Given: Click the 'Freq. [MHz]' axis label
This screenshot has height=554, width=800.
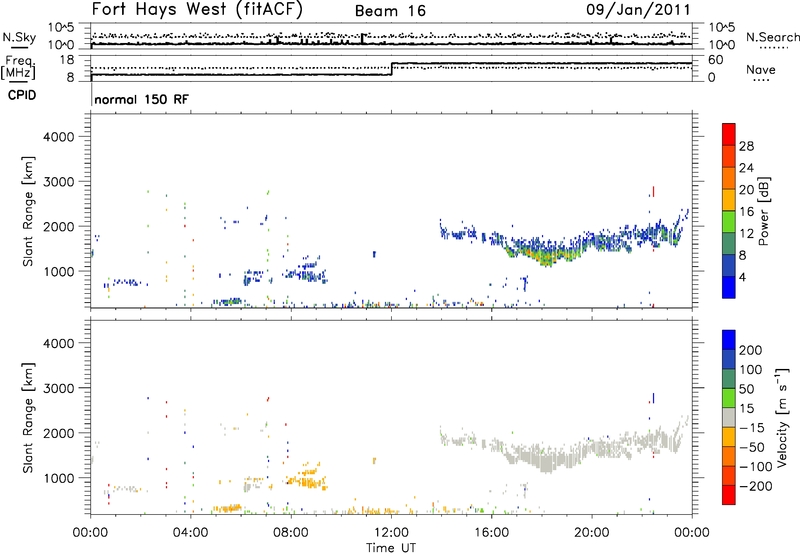Looking at the screenshot, I should 19,68.
